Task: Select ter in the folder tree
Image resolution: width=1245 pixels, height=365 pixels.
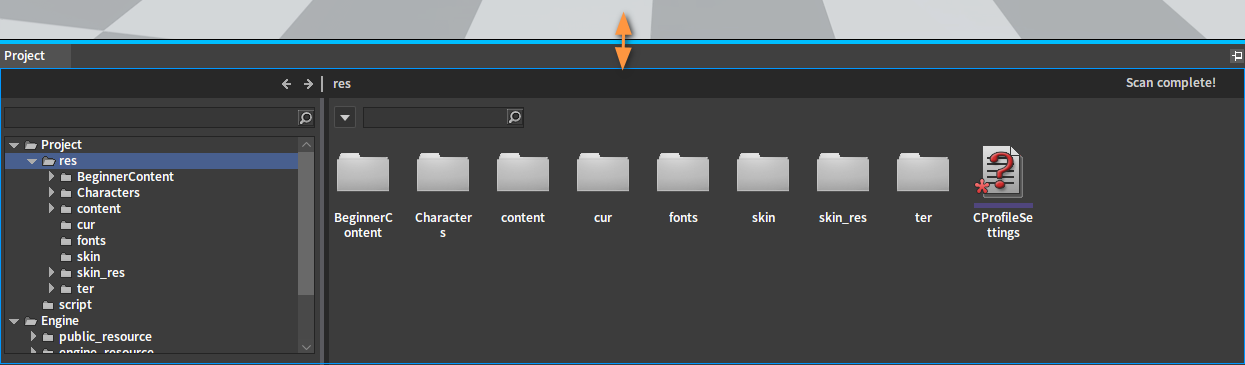Action: pyautogui.click(x=85, y=289)
